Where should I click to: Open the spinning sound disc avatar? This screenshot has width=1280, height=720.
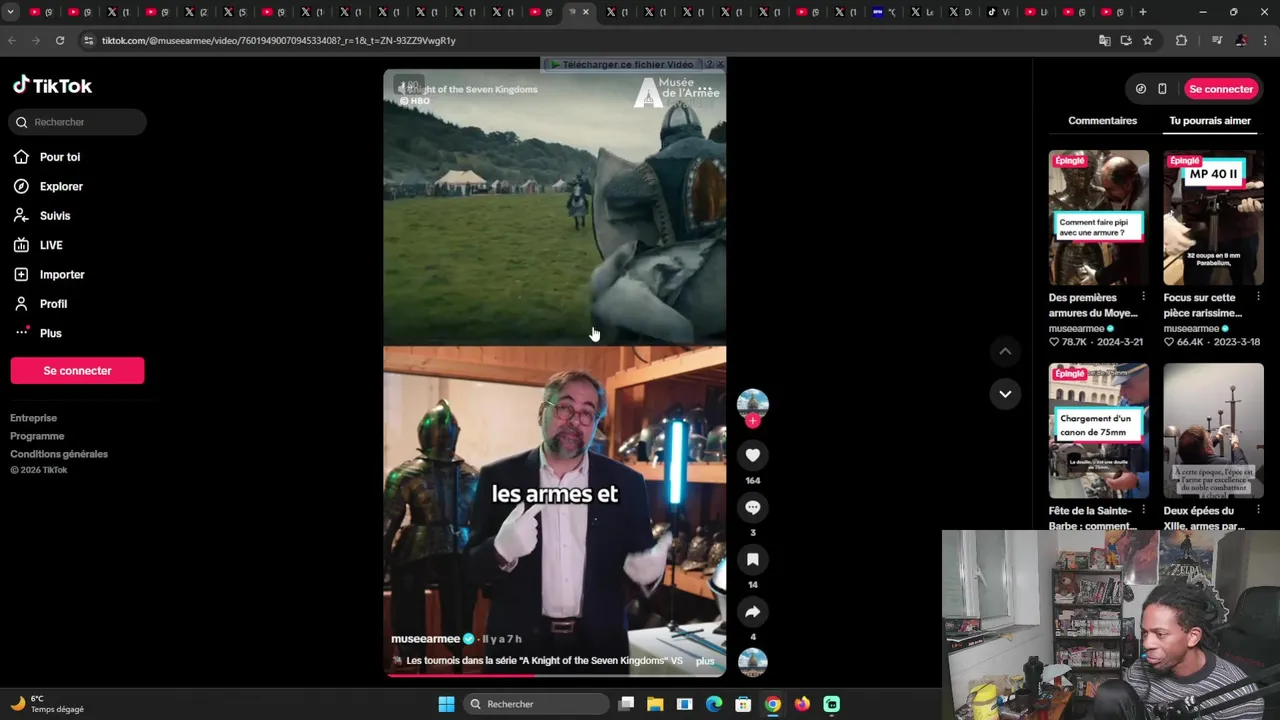coord(753,662)
